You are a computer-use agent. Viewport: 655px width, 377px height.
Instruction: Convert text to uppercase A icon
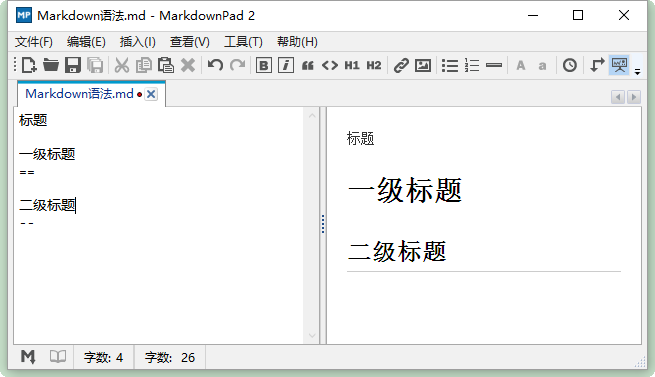[520, 65]
